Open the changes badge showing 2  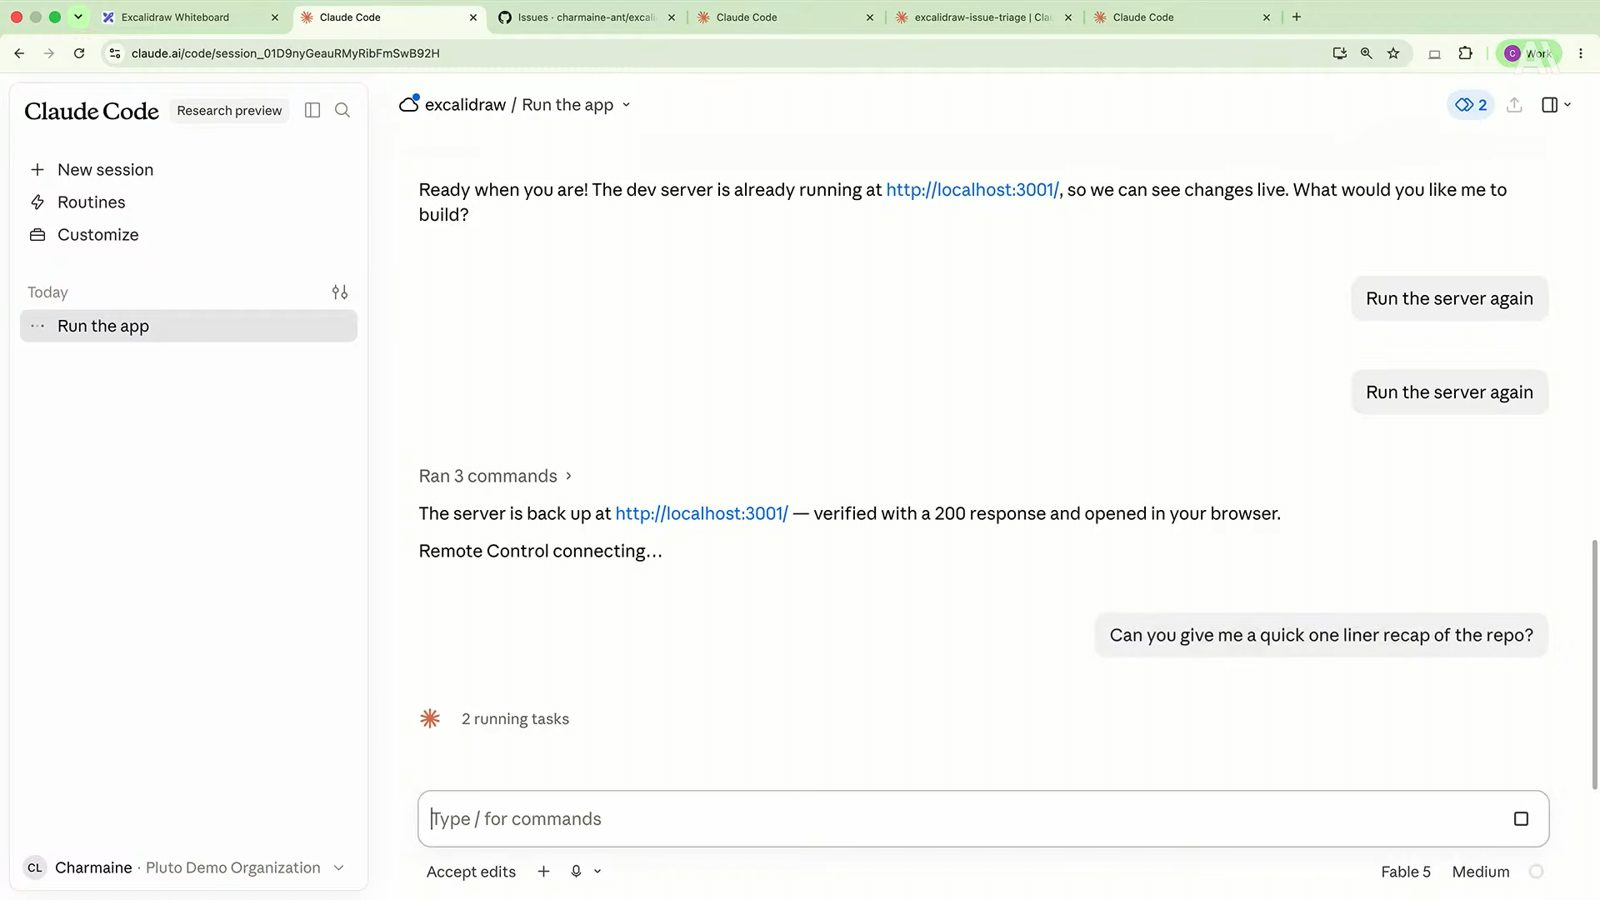[x=1471, y=105]
